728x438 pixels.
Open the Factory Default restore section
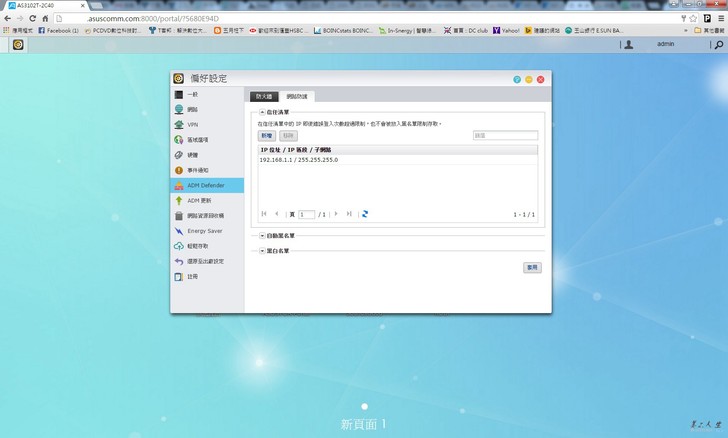click(207, 261)
